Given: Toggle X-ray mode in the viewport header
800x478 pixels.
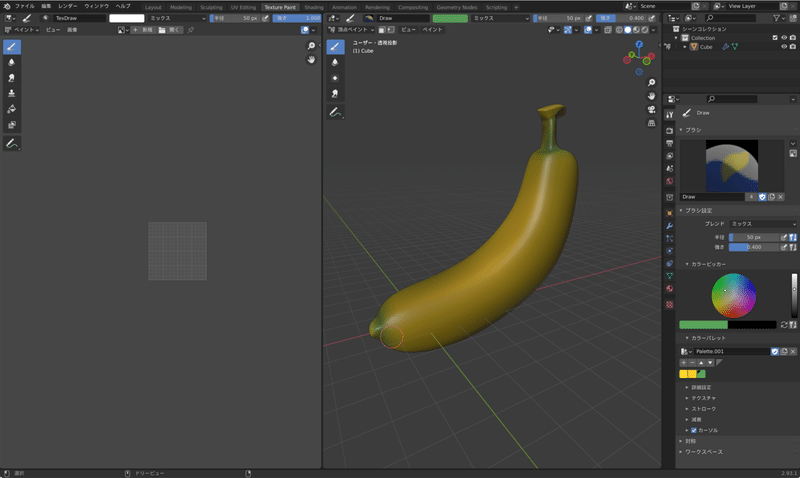Looking at the screenshot, I should pos(608,30).
